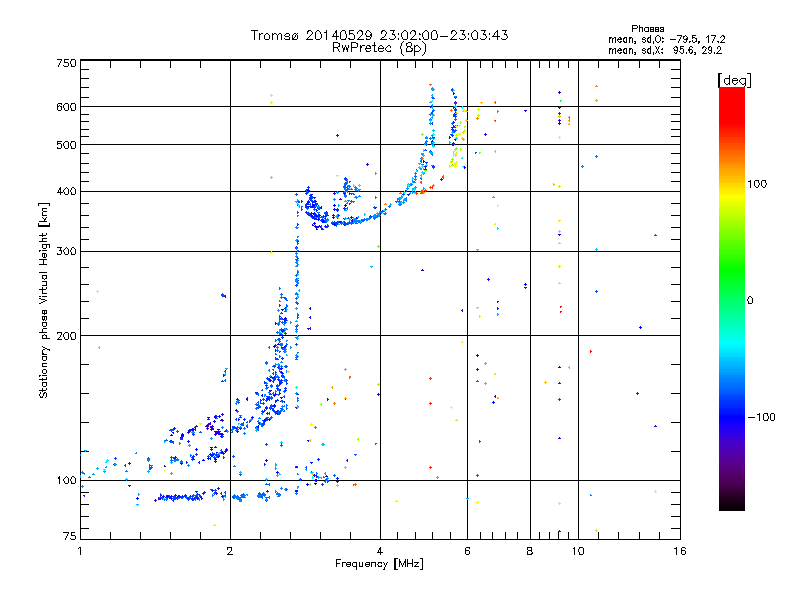The width and height of the screenshot is (800, 600).
Task: Click the '8' MHz frequency tick label
Action: click(x=530, y=551)
